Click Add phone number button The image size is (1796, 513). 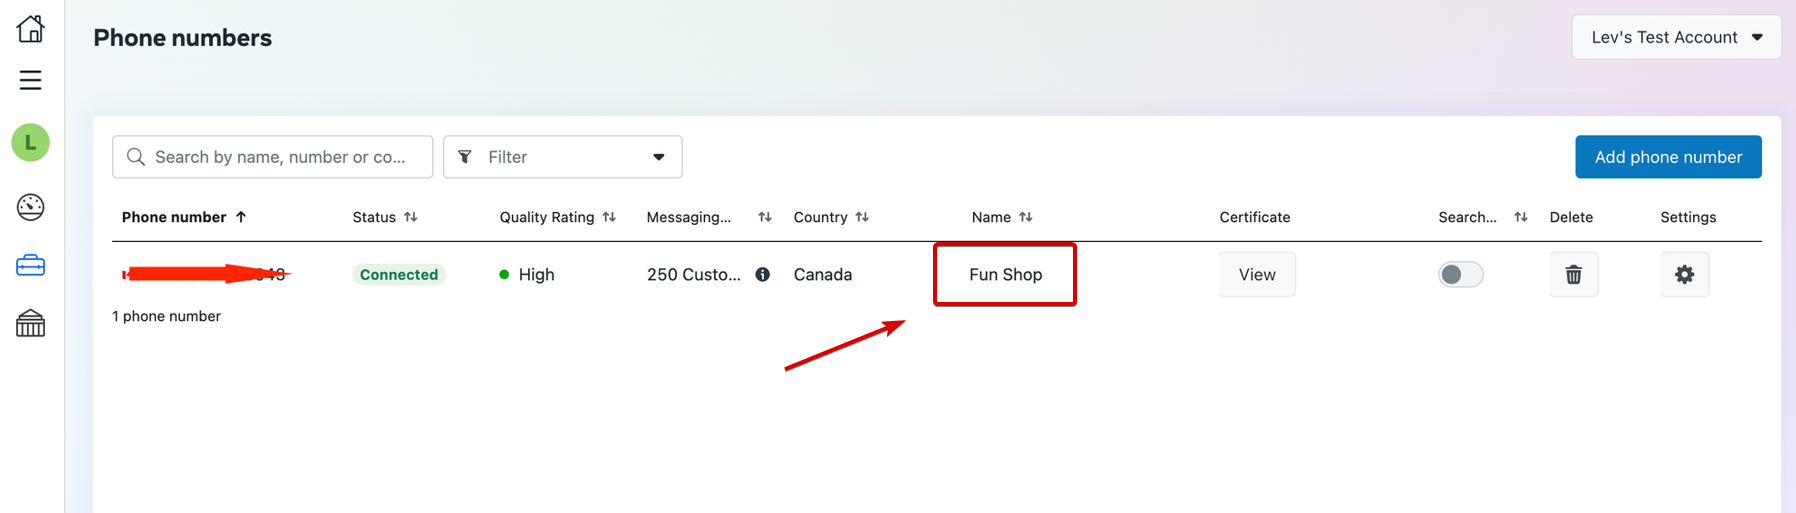[1667, 157]
